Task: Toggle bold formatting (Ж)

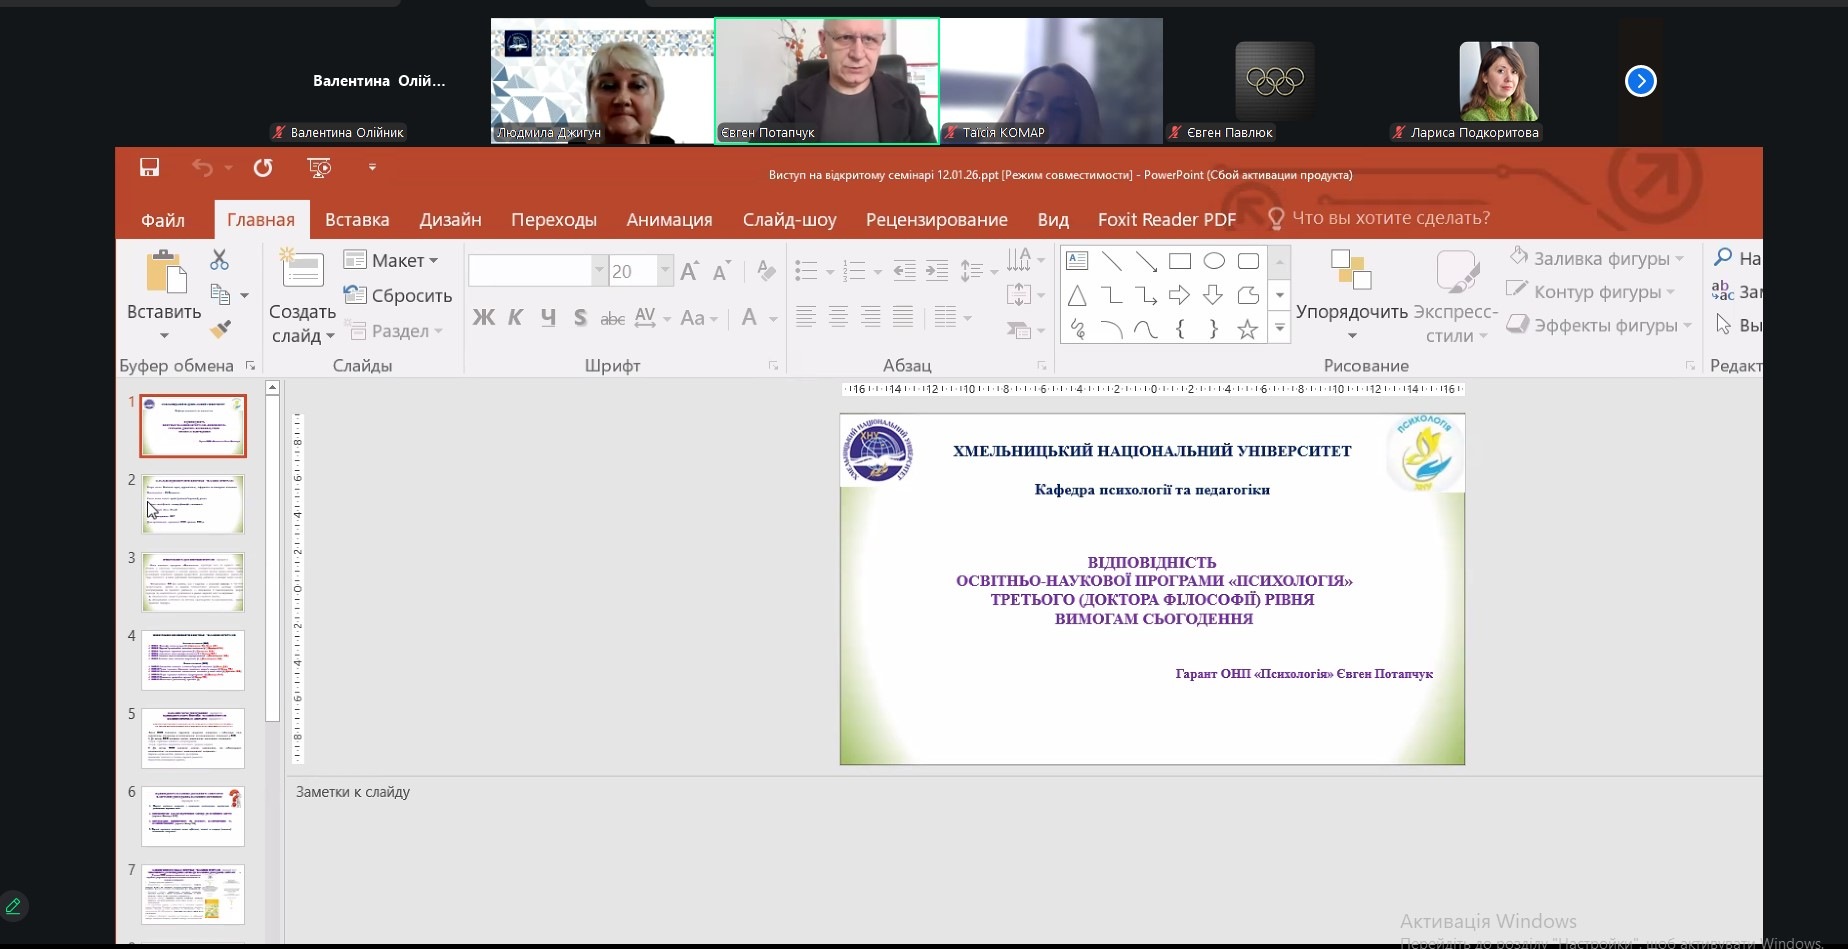Action: (x=483, y=318)
